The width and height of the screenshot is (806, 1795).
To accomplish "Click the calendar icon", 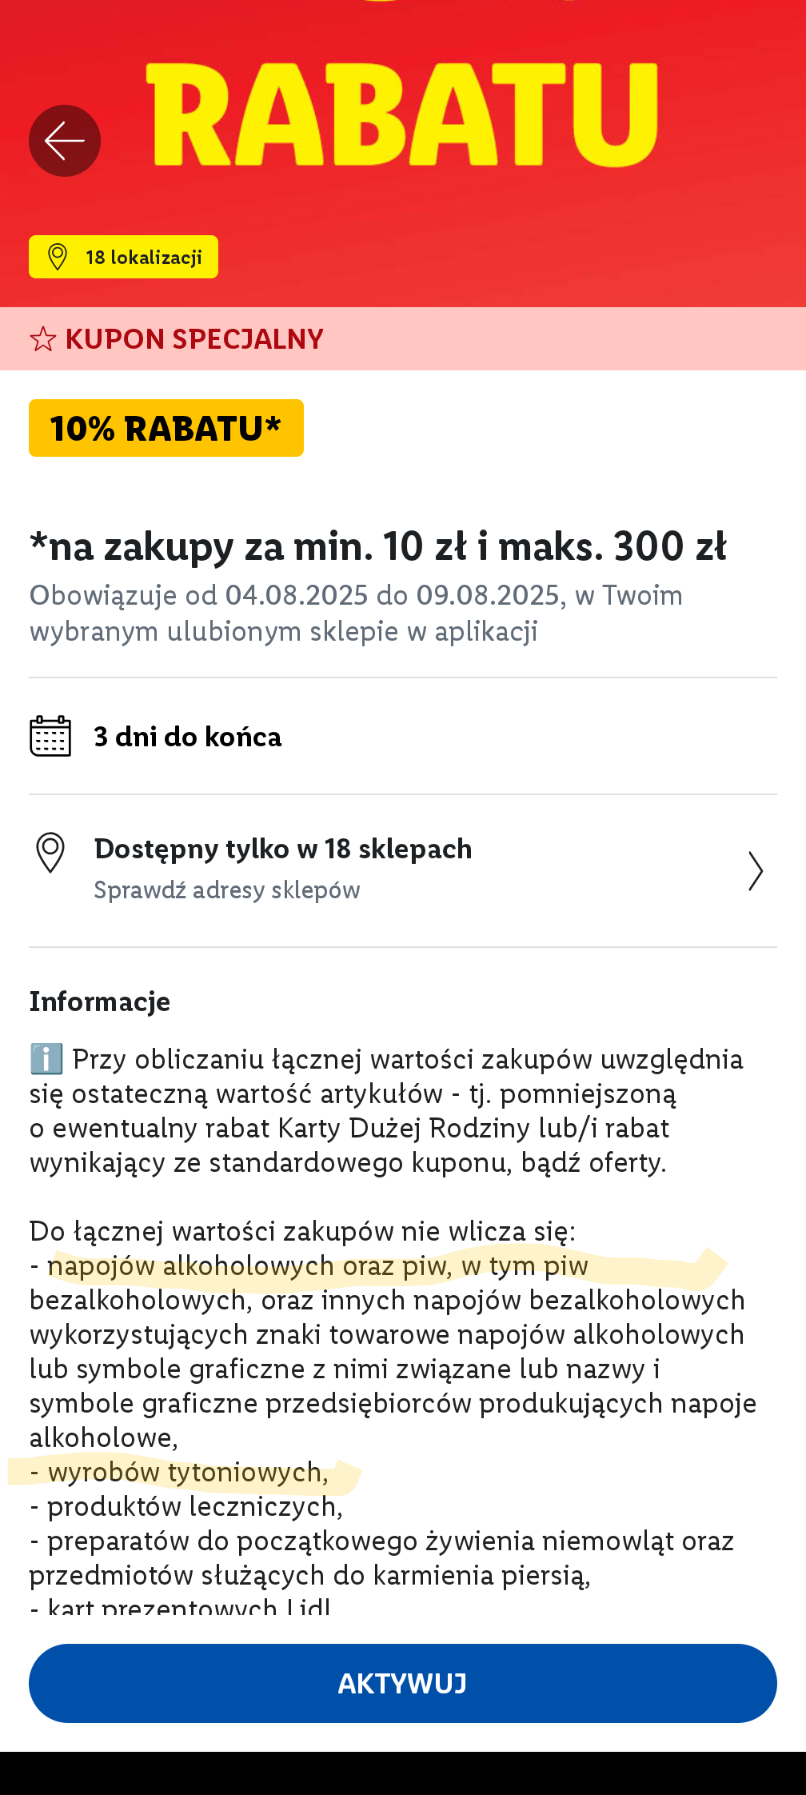I will (50, 737).
